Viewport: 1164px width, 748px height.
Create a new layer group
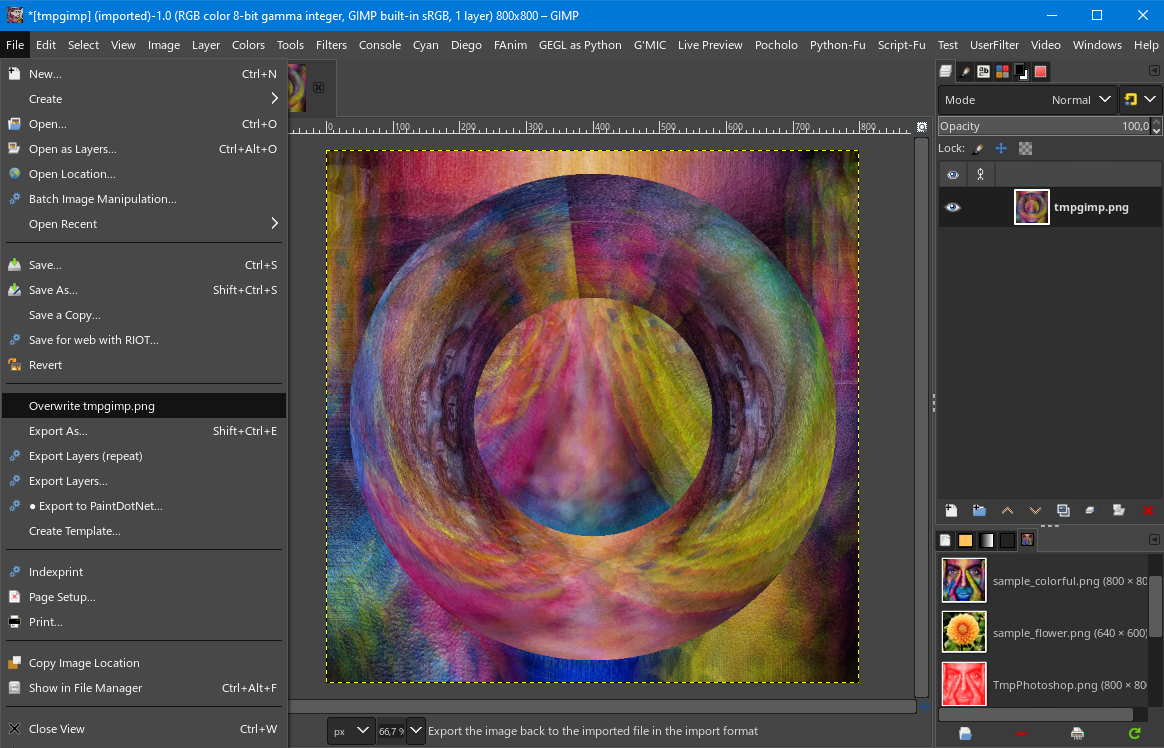979,511
